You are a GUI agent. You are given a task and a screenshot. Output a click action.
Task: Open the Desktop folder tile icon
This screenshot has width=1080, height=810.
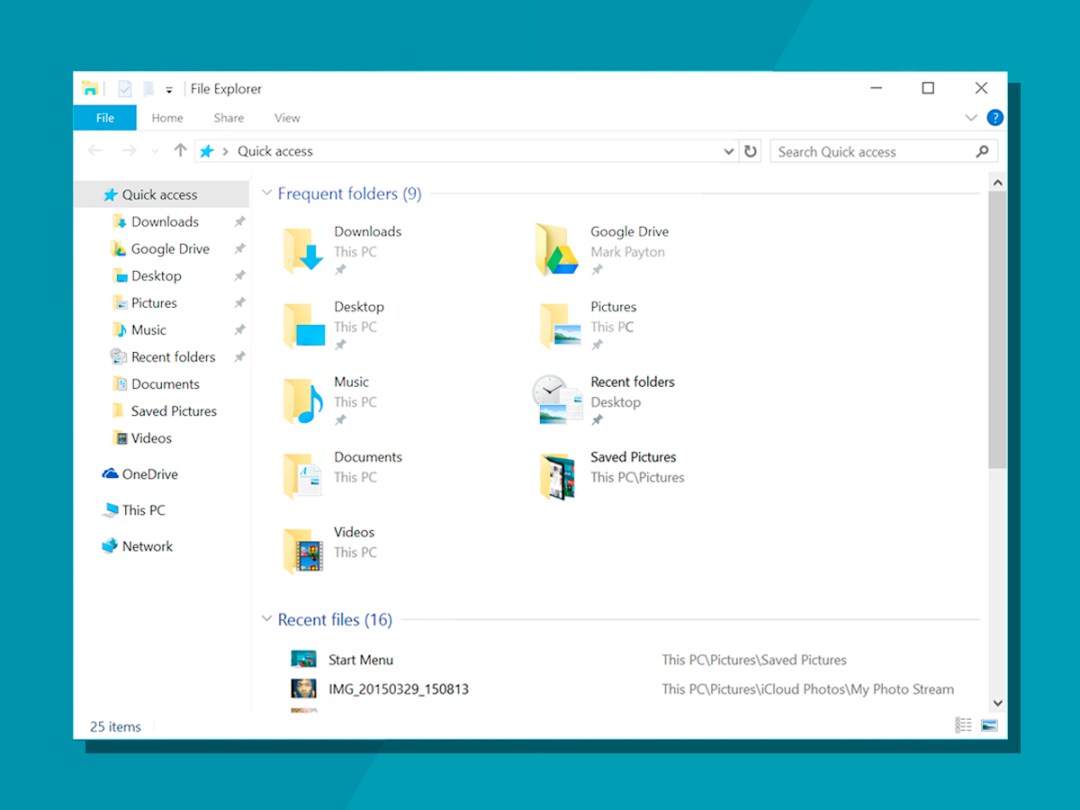[304, 325]
